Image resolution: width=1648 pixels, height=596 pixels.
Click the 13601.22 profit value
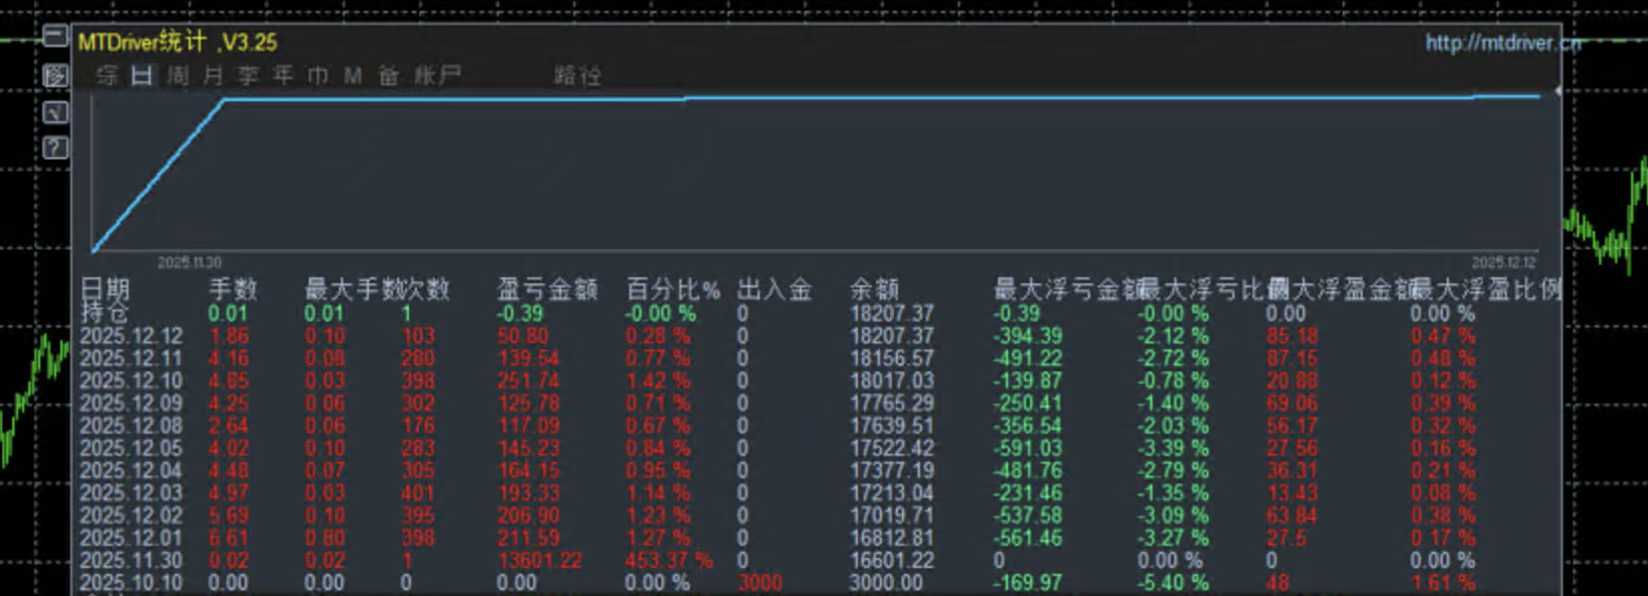pyautogui.click(x=539, y=560)
